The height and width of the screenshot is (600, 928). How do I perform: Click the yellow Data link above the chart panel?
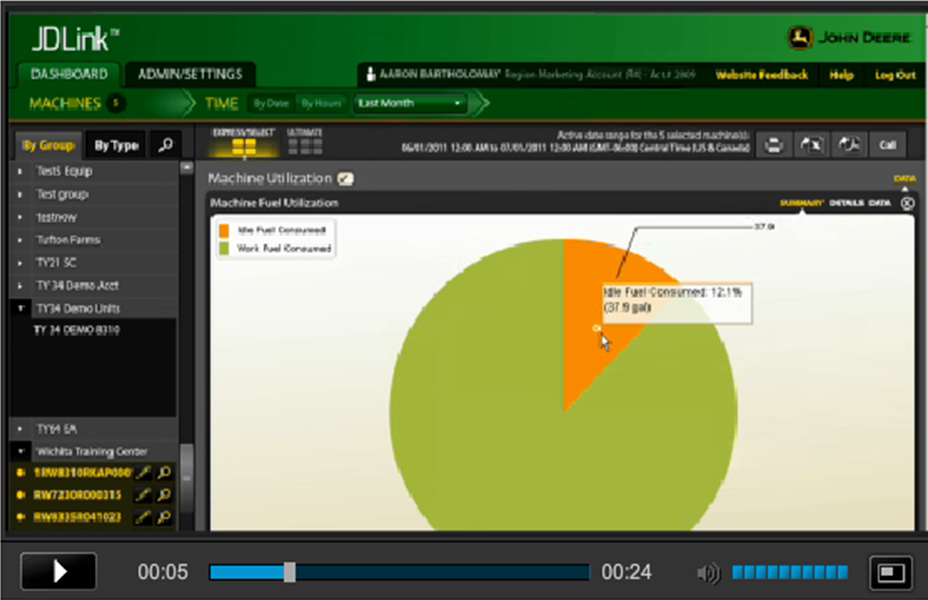tap(905, 178)
